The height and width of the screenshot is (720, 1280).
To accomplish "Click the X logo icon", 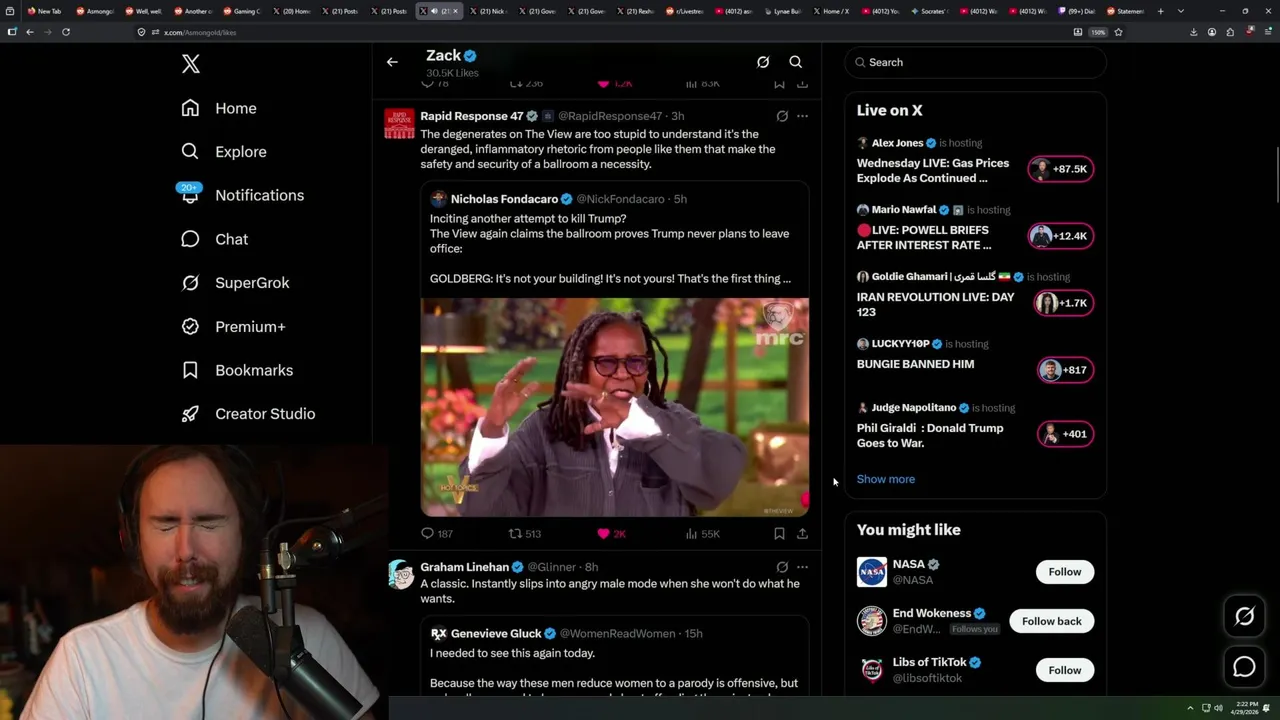I will [191, 64].
